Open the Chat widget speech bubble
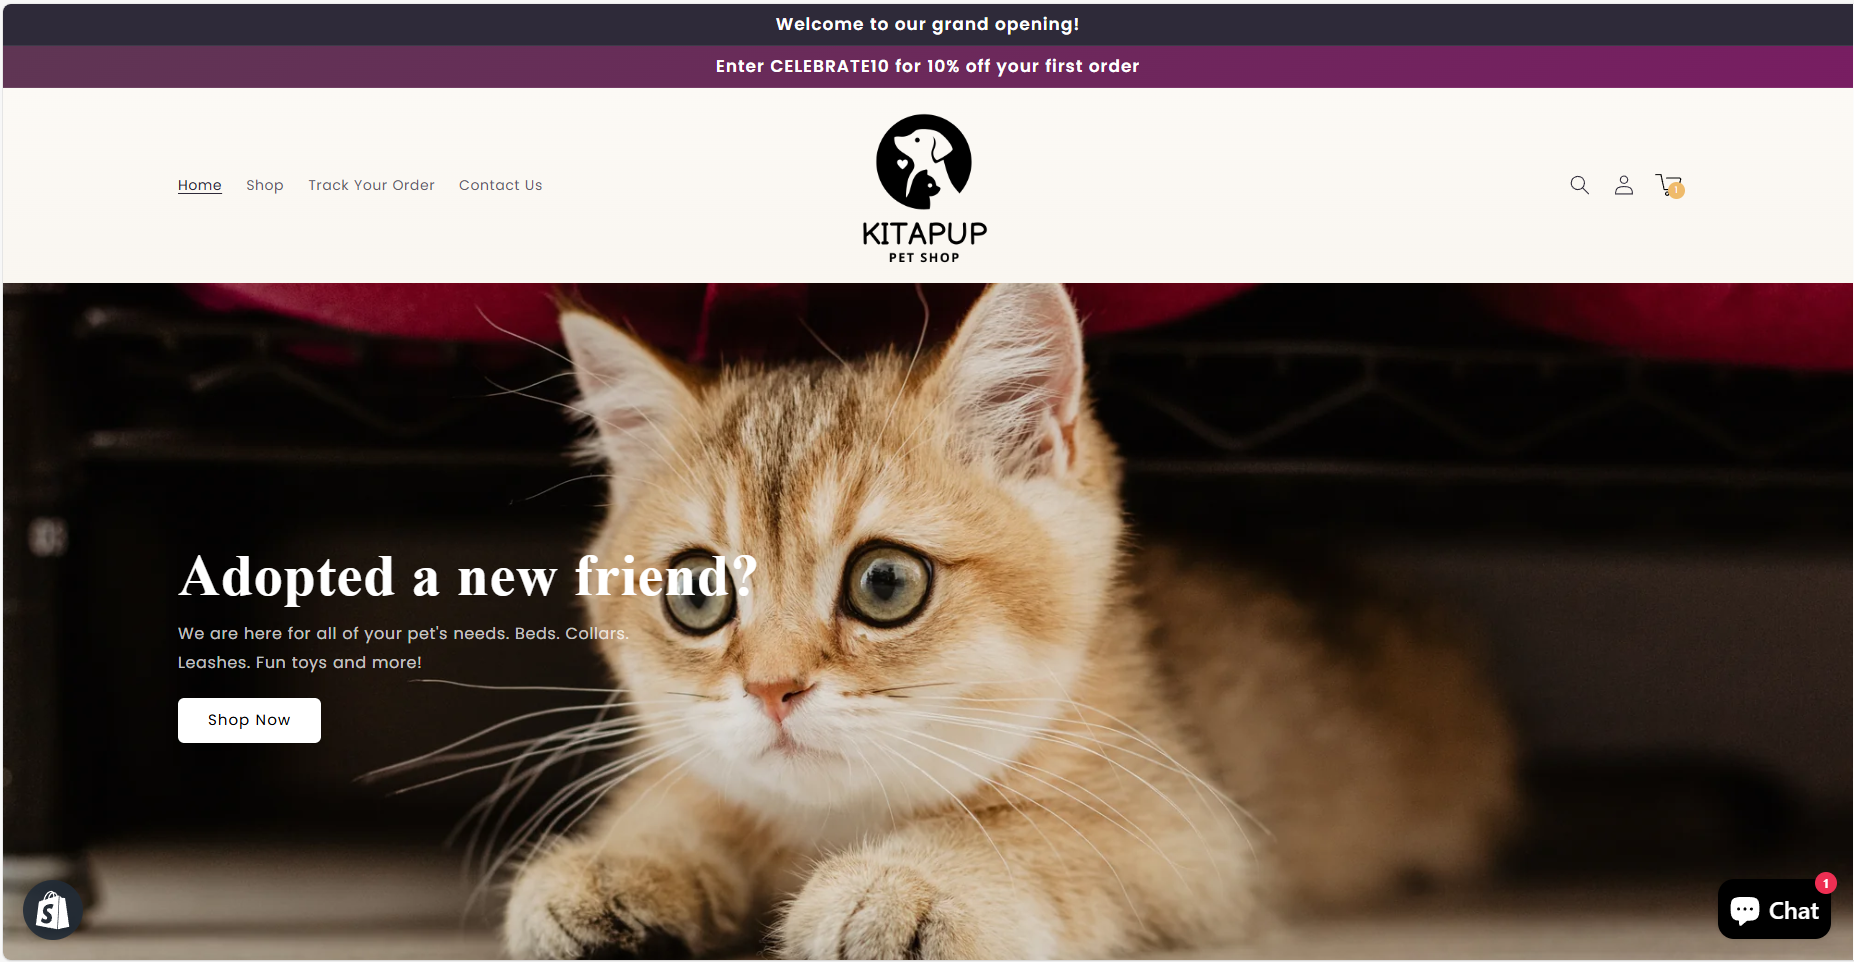This screenshot has width=1854, height=962. click(x=1745, y=910)
